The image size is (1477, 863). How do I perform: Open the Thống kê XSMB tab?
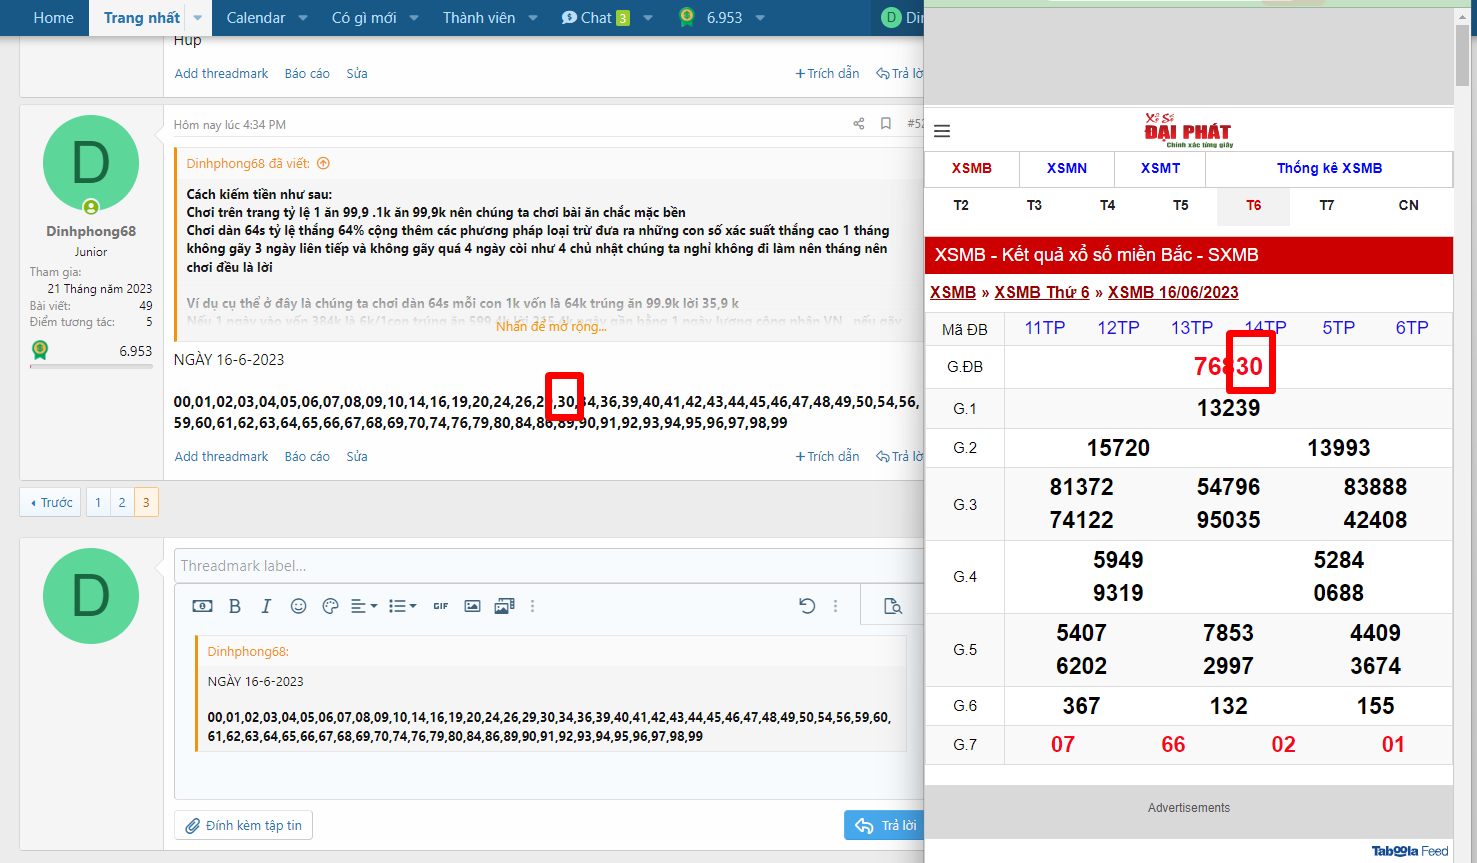tap(1329, 169)
